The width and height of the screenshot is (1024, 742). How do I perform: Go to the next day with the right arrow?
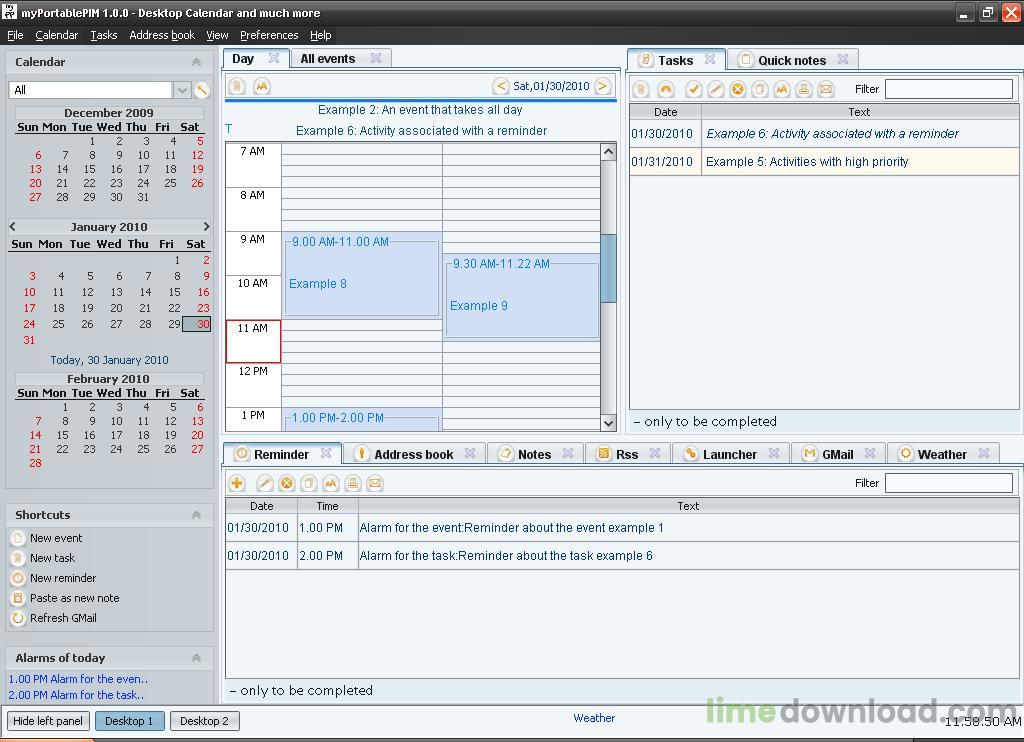pos(603,86)
